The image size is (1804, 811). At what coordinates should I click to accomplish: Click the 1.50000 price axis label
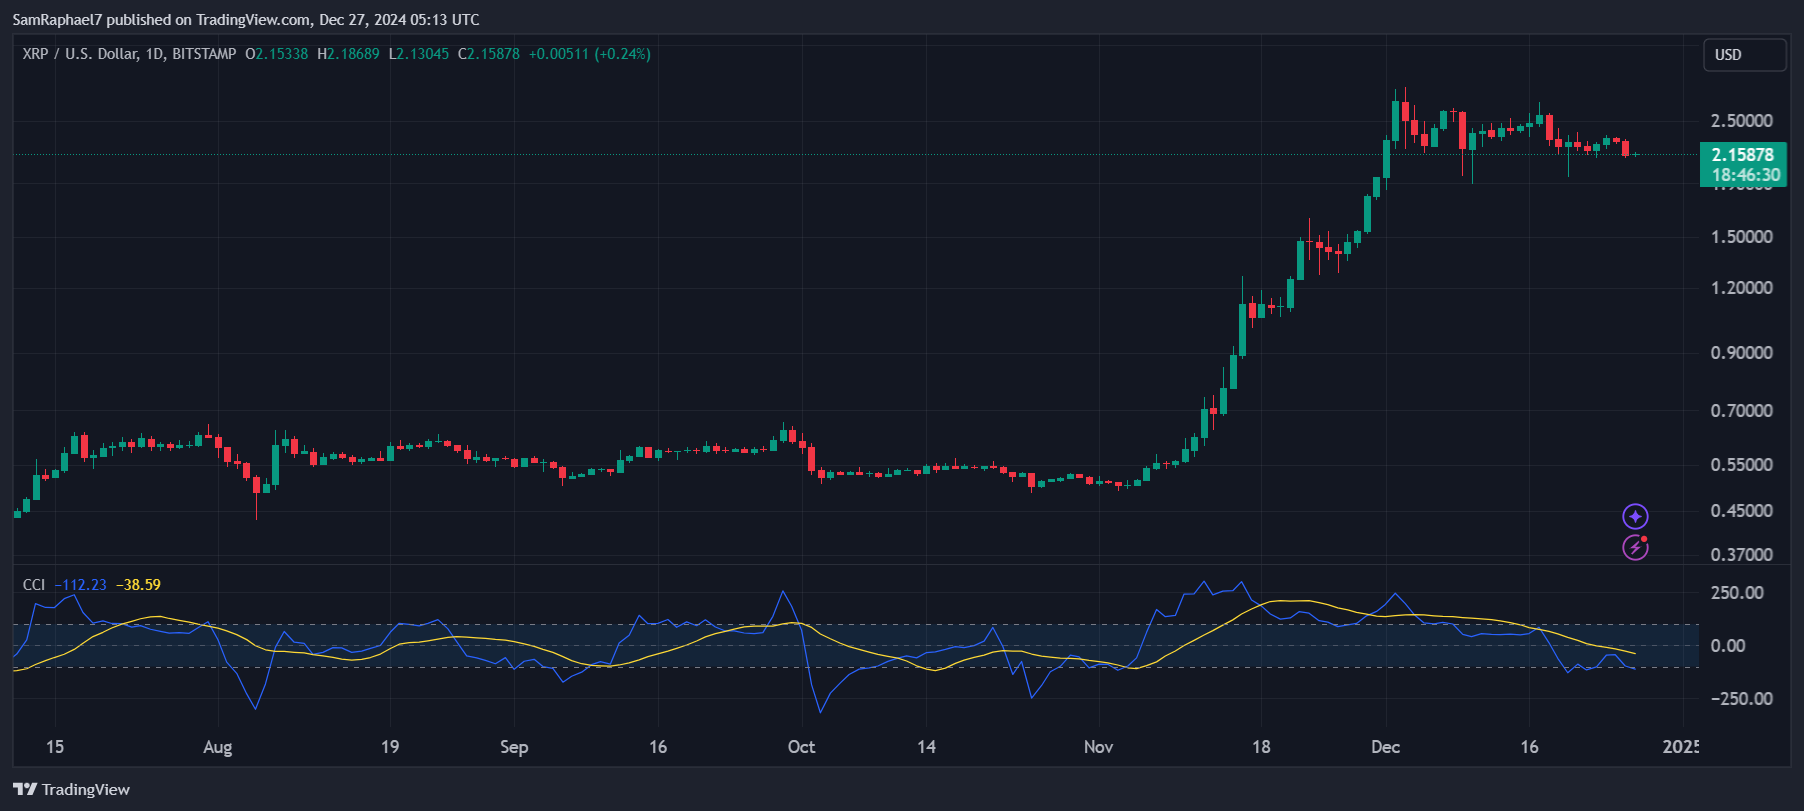tap(1742, 237)
